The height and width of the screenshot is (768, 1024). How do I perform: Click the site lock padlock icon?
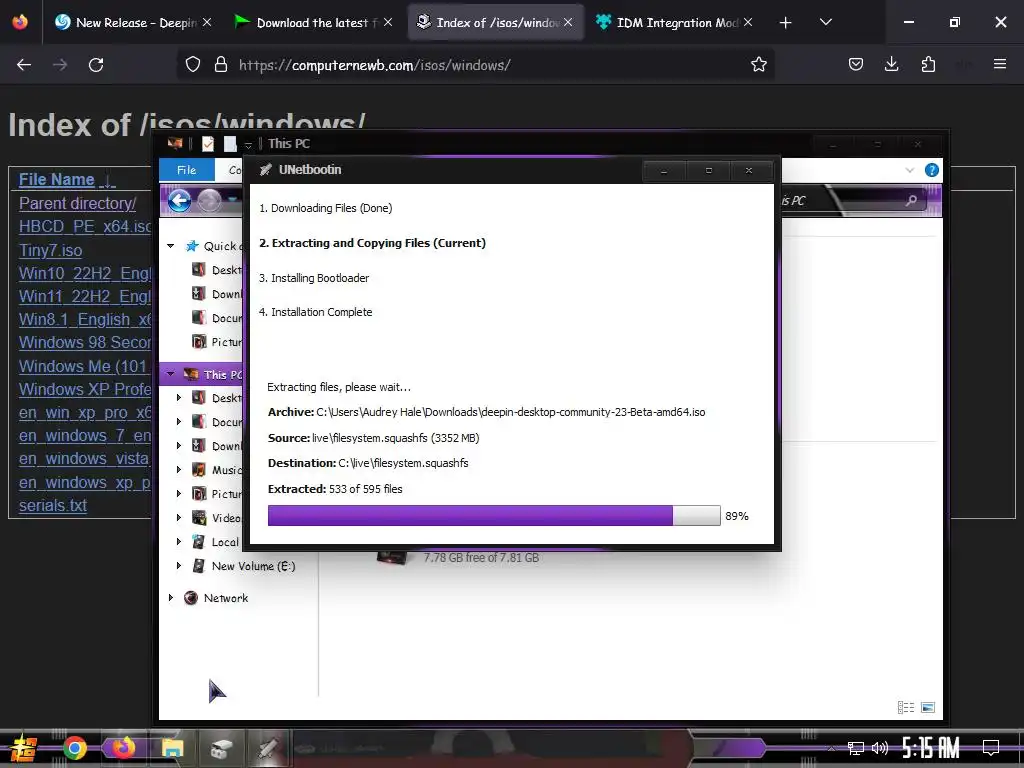[x=221, y=65]
